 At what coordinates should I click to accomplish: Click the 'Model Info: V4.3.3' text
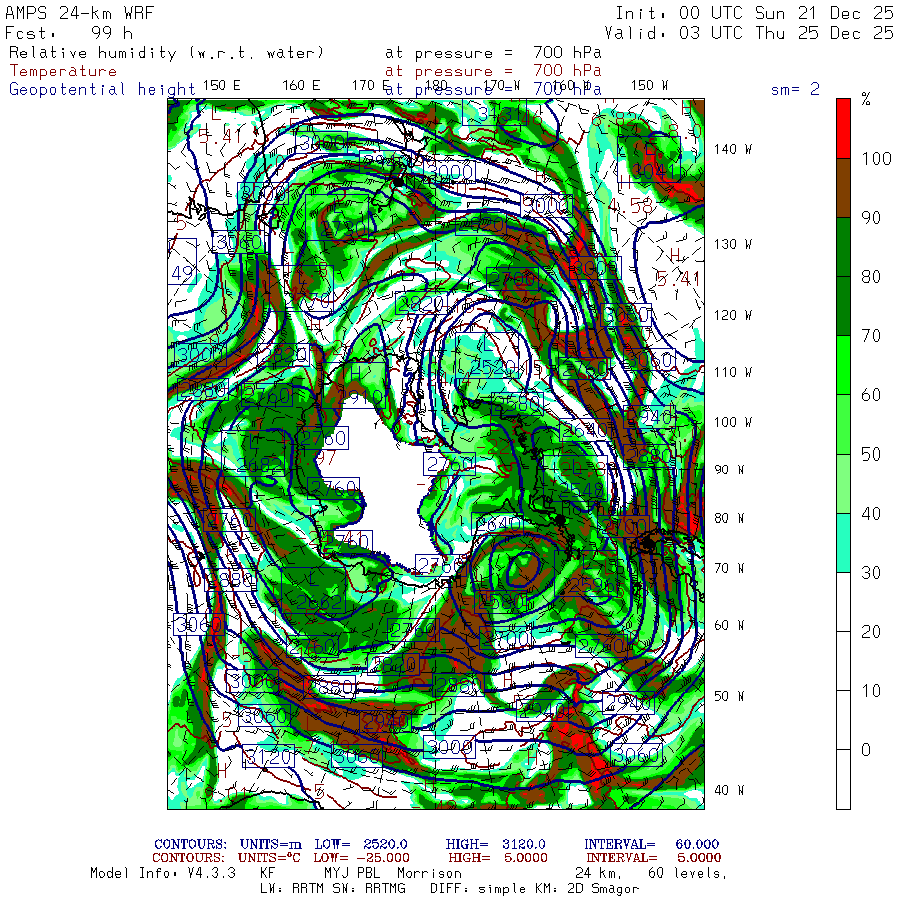[163, 874]
